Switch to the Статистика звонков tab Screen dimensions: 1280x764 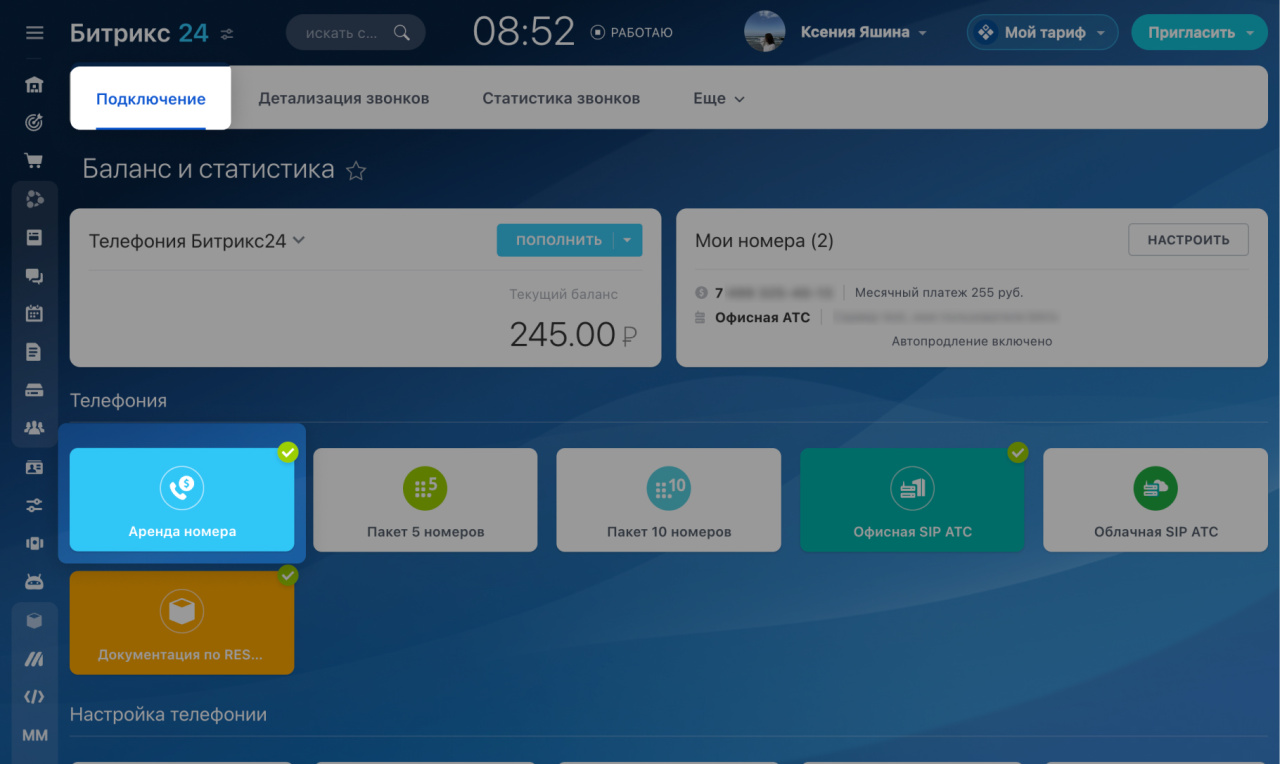click(561, 98)
